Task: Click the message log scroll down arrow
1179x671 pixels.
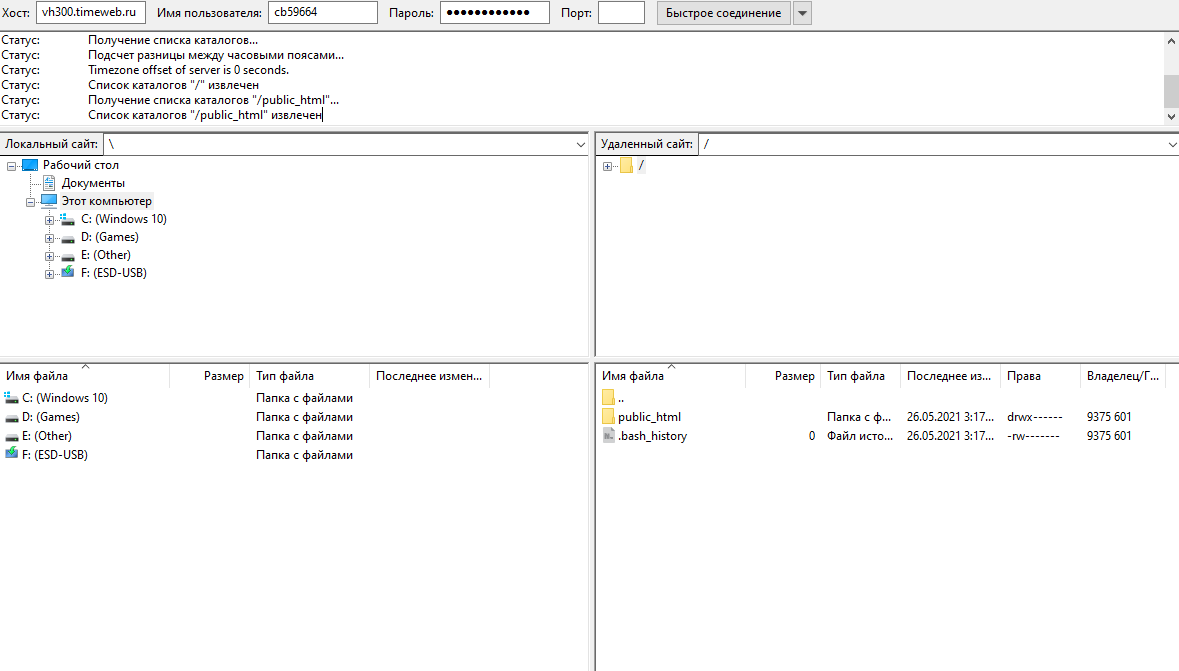Action: coord(1171,117)
